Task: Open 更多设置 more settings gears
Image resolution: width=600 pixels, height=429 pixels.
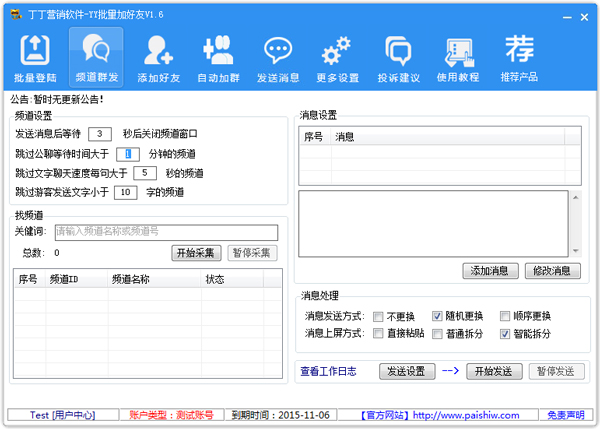Action: click(x=338, y=58)
